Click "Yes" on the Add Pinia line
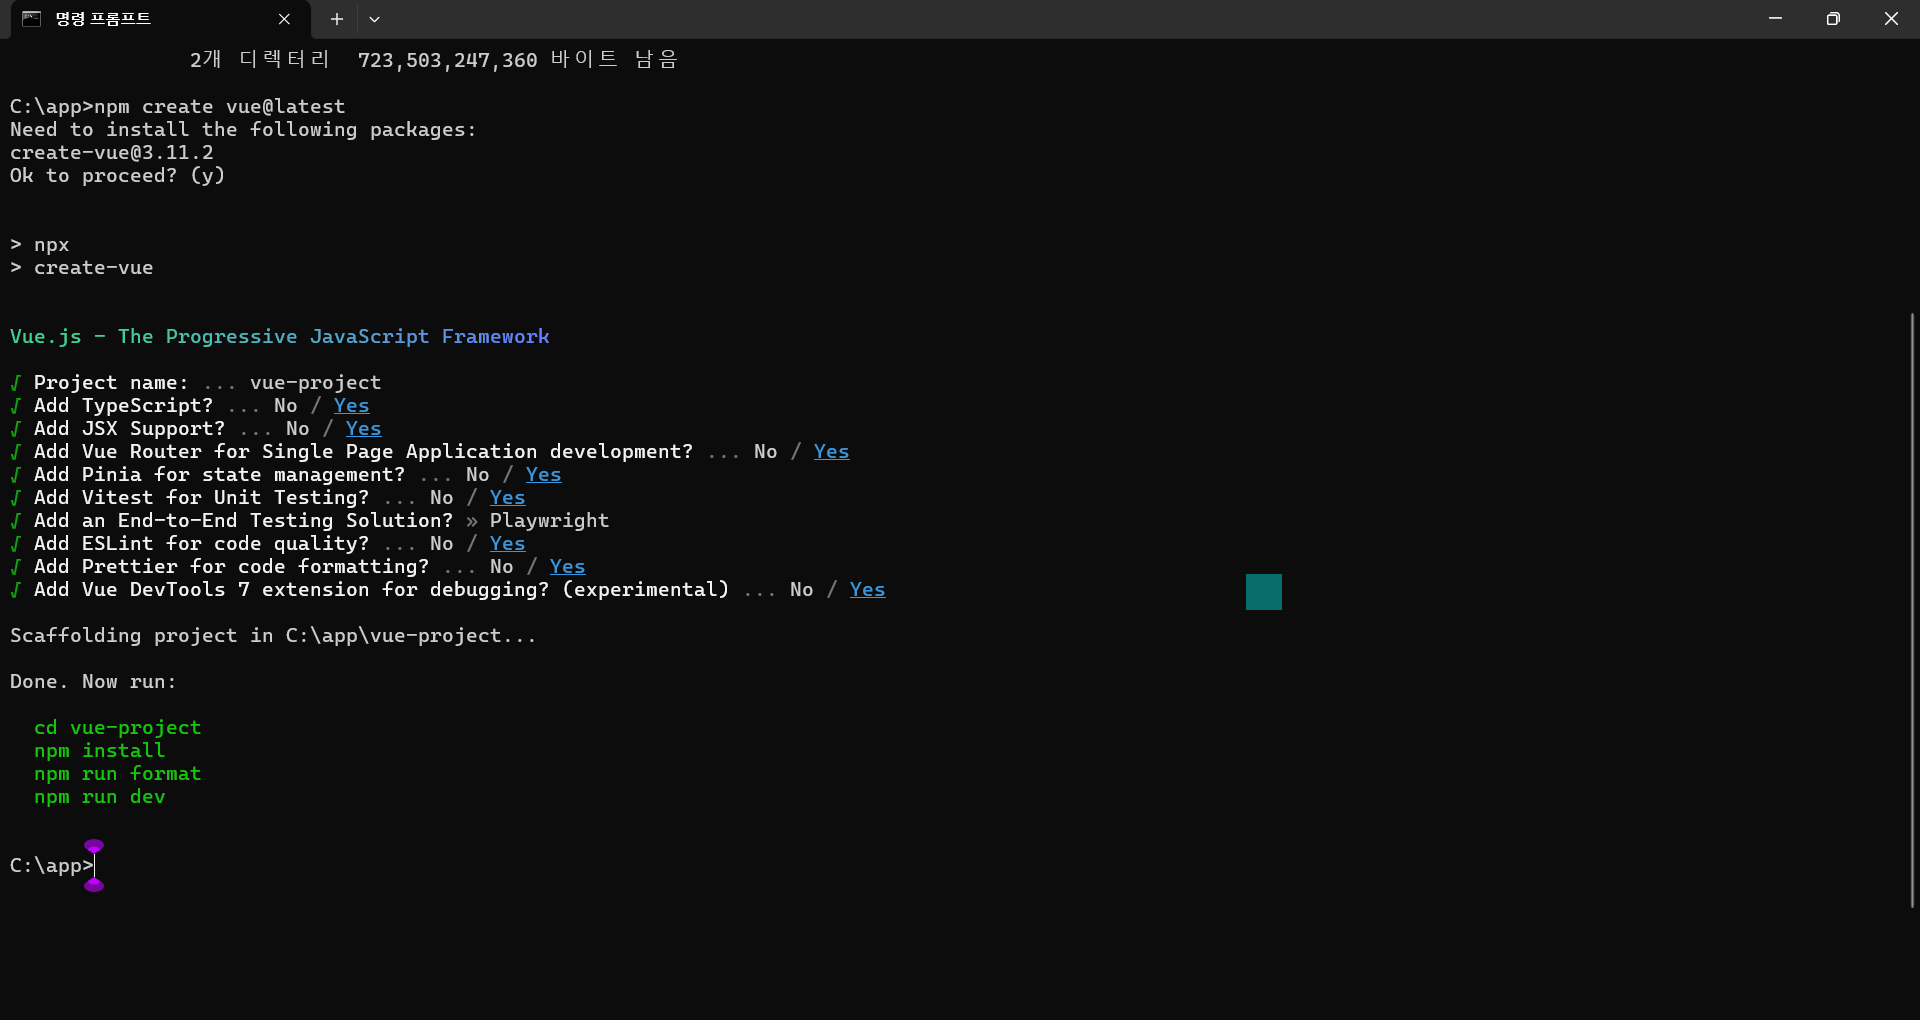Screen dimensions: 1920x1020 544,474
